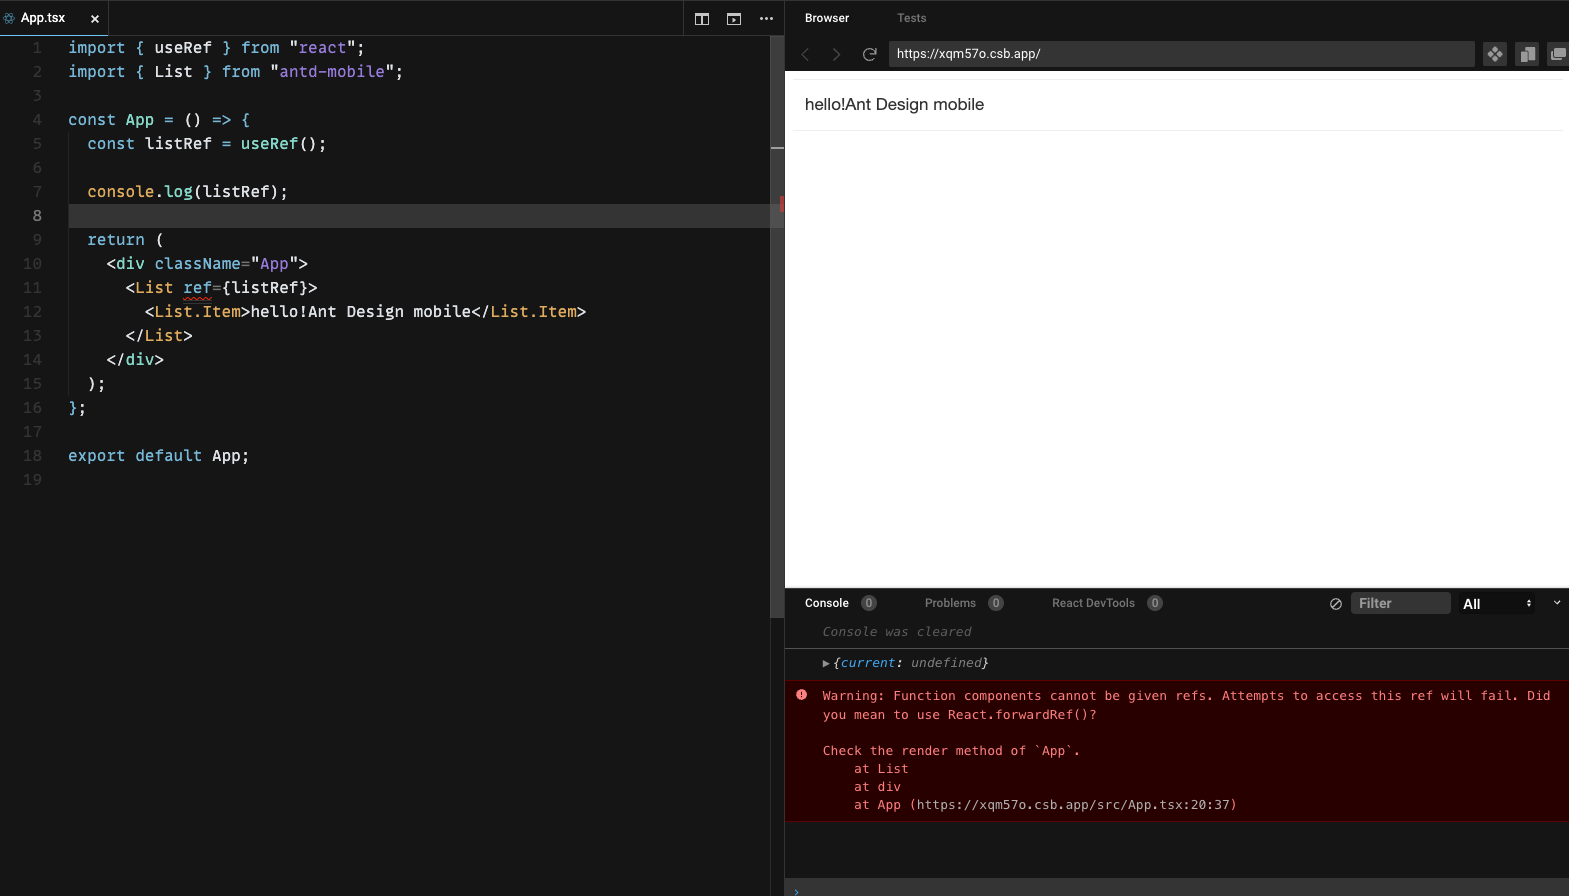The image size is (1569, 896).
Task: Click the Console tab count badge
Action: (869, 603)
